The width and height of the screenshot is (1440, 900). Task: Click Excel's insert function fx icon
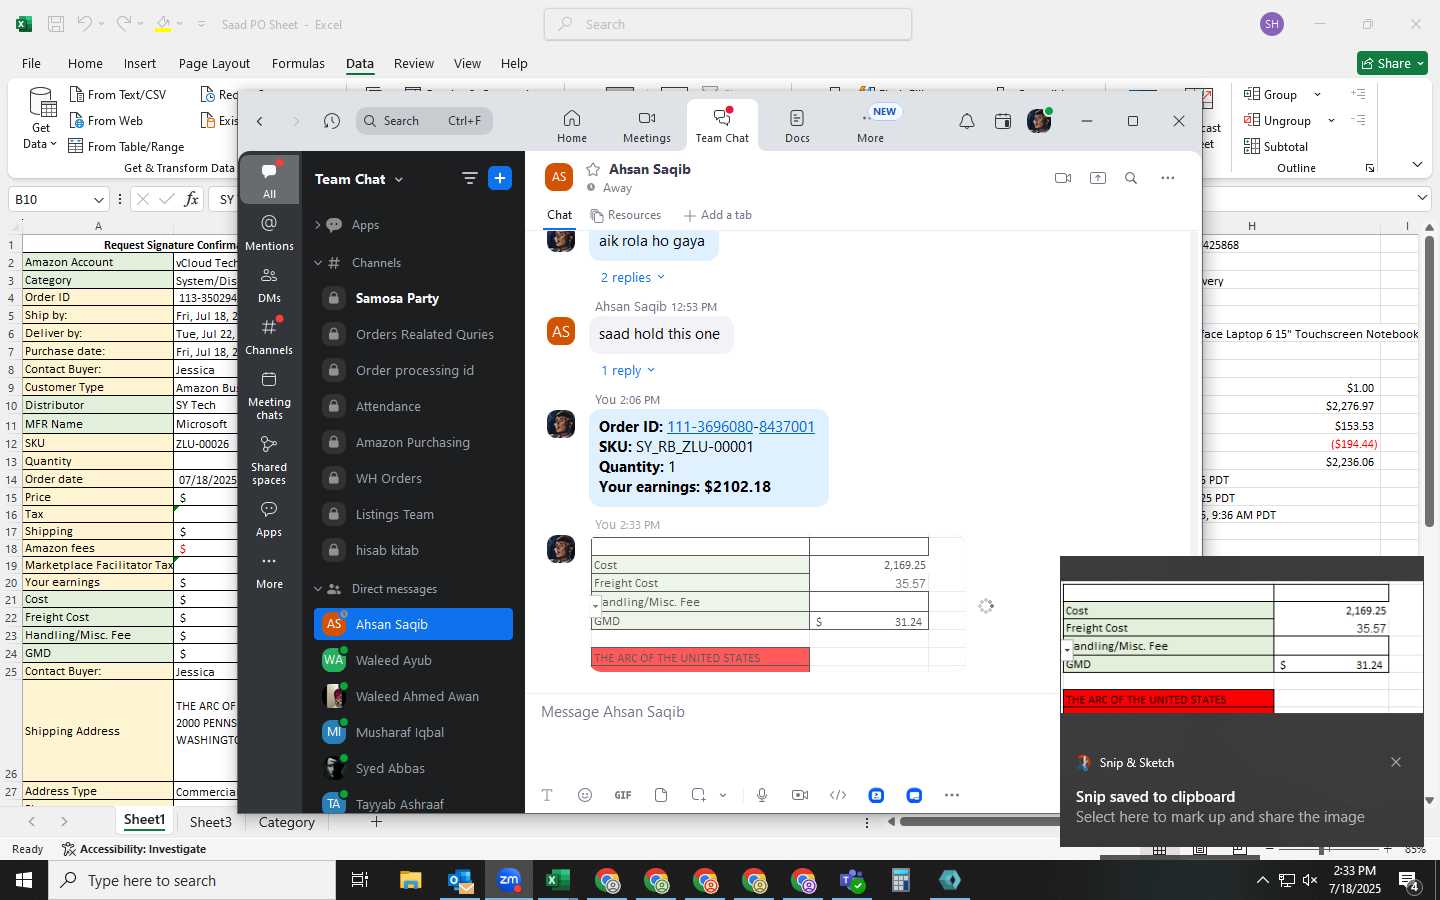[191, 199]
